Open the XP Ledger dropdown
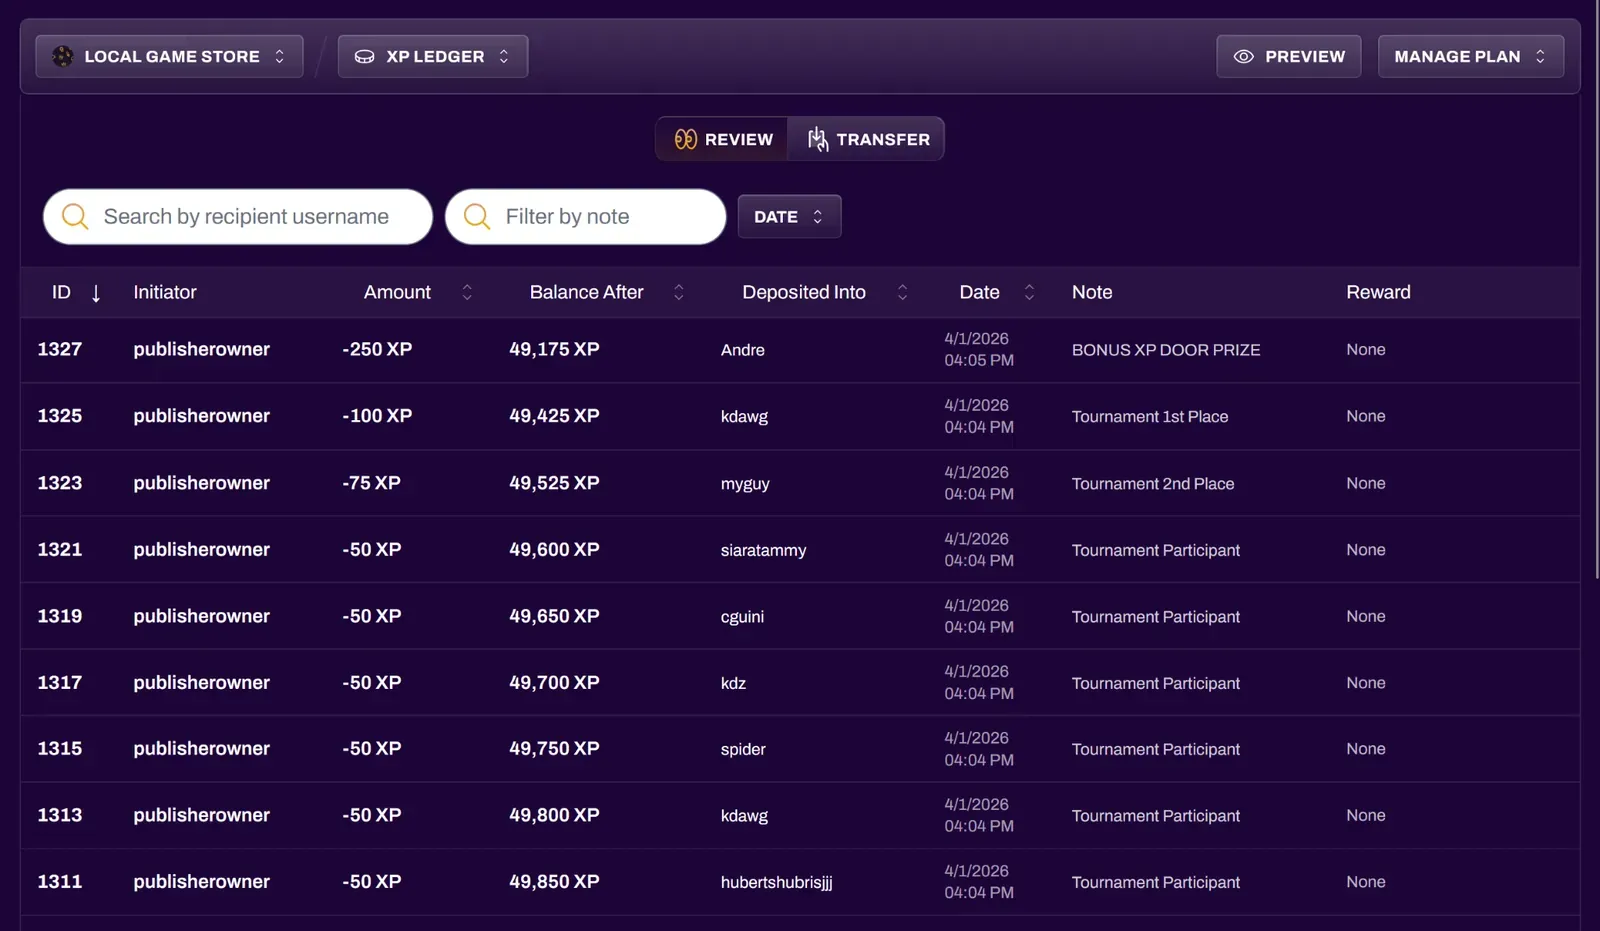The height and width of the screenshot is (931, 1600). (433, 57)
